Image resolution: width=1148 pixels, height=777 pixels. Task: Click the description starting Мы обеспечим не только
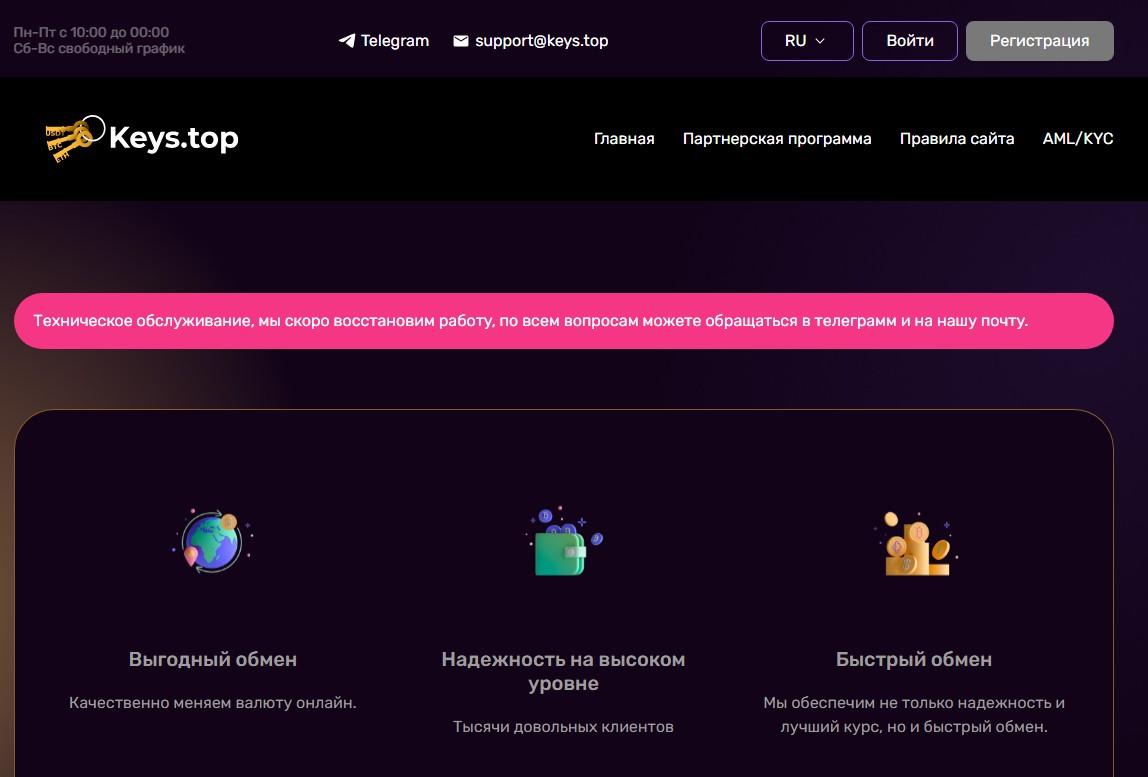pos(914,714)
